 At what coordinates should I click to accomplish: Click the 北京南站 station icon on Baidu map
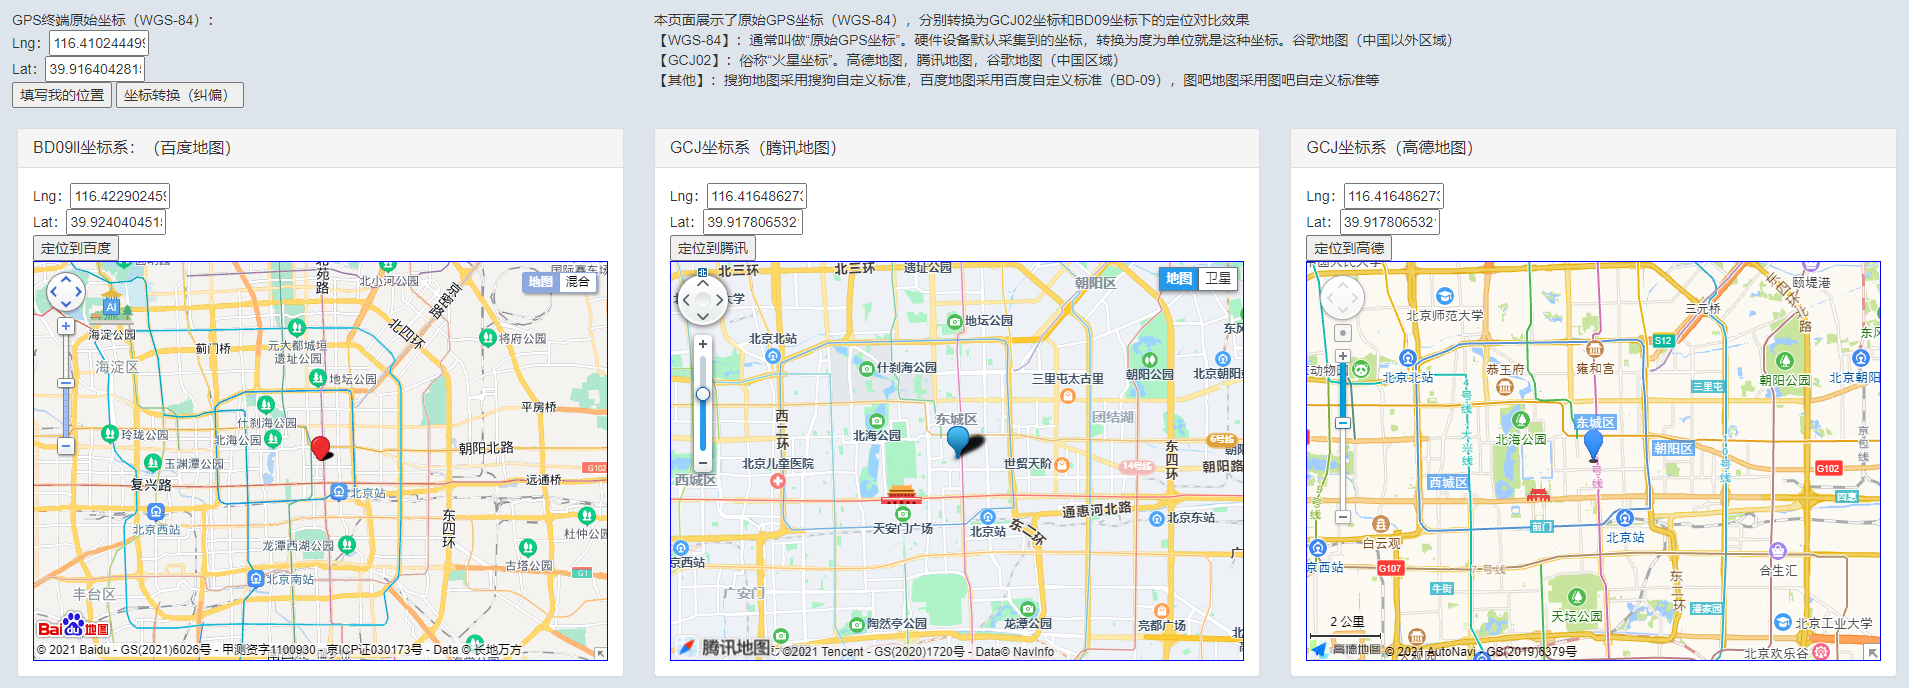tap(255, 579)
